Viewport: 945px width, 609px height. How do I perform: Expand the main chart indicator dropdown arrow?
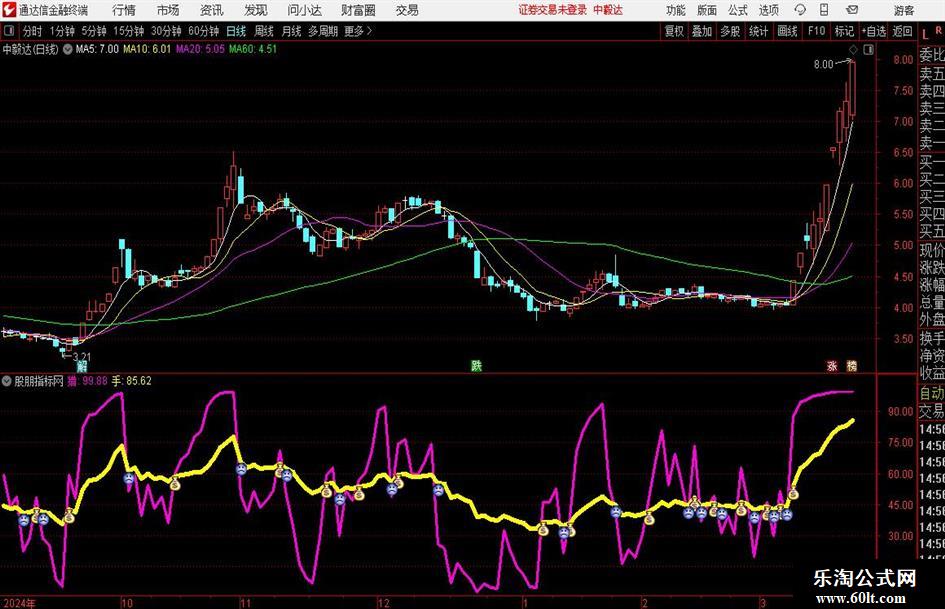pyautogui.click(x=68, y=49)
